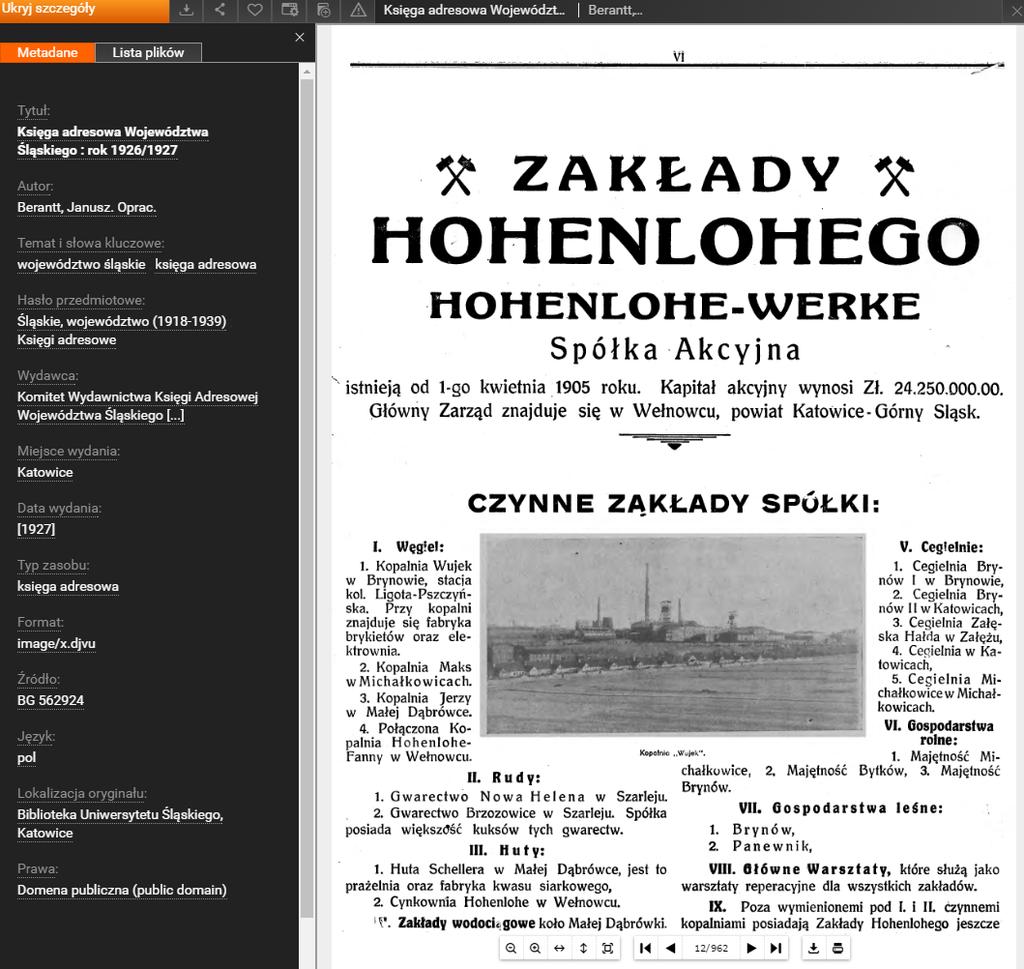Click language value pol
This screenshot has width=1024, height=969.
(x=26, y=758)
